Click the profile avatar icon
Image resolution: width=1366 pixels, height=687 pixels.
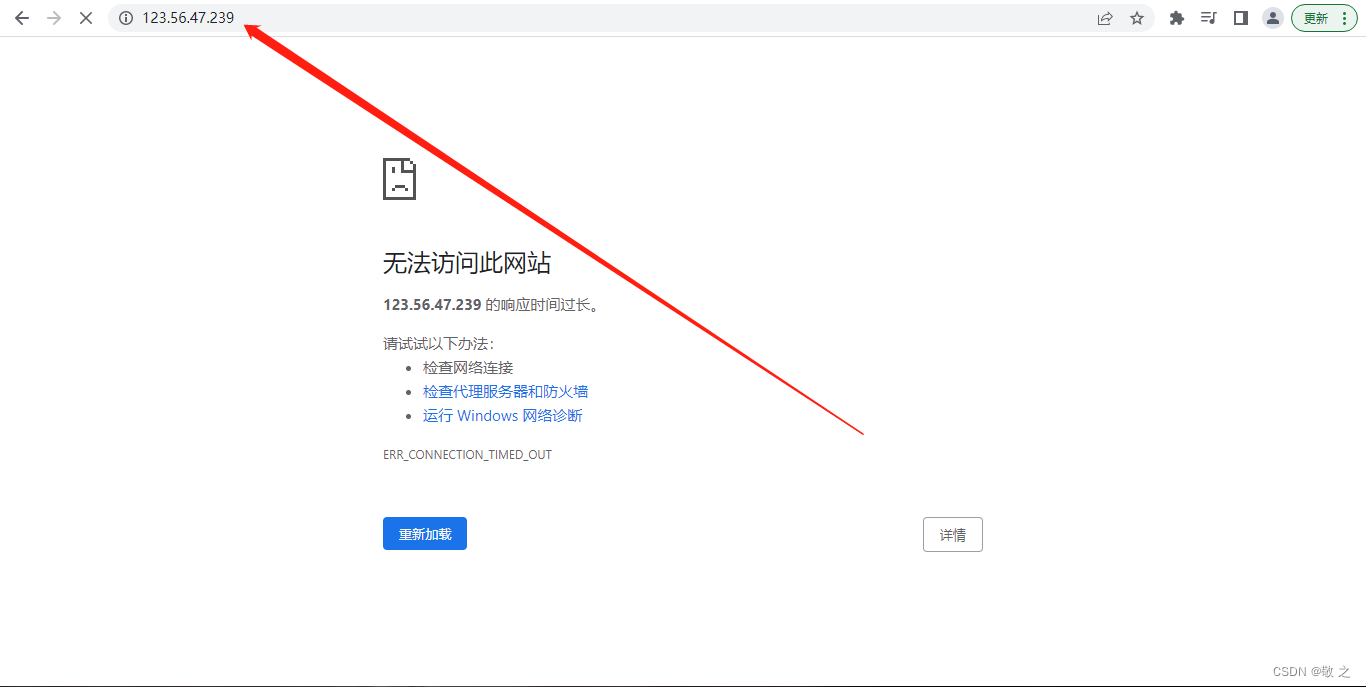pos(1272,18)
